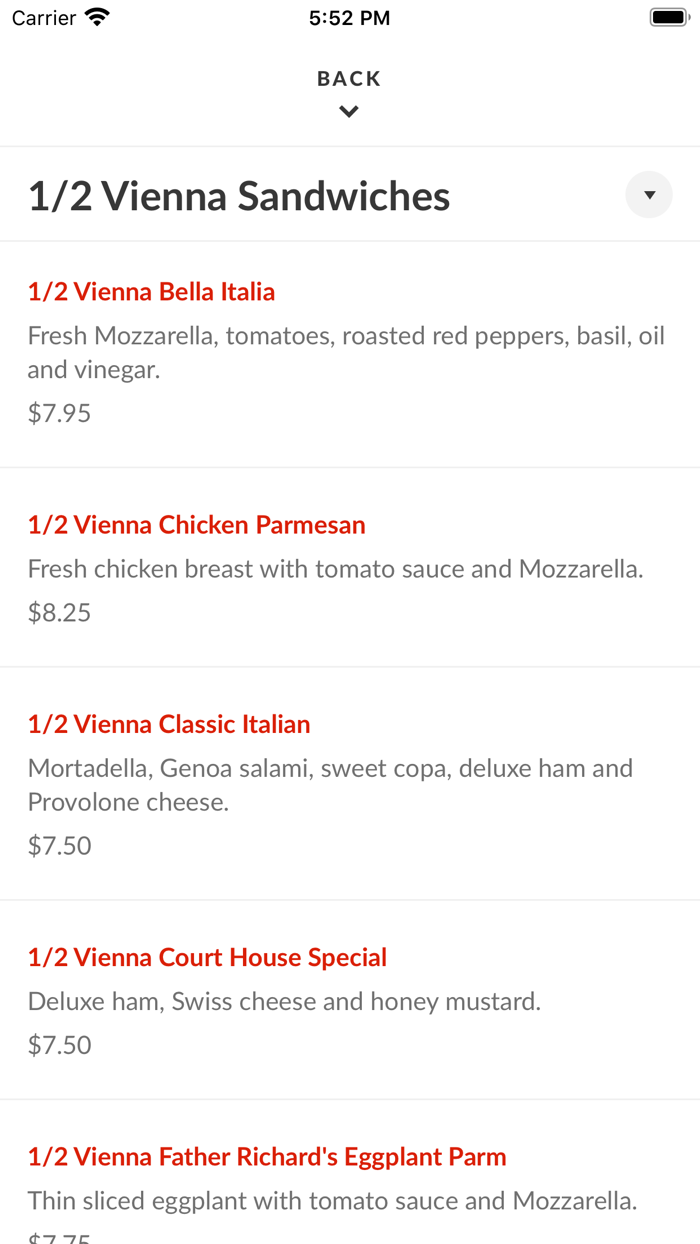The height and width of the screenshot is (1244, 700).
Task: Tap the $8.25 price
Action: 59,612
